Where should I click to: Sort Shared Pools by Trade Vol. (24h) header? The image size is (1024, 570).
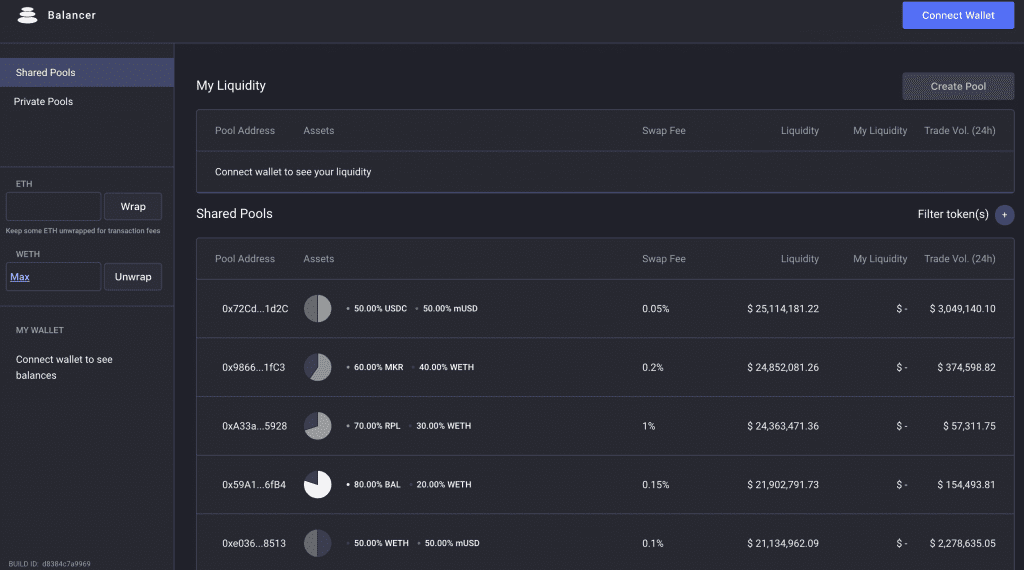(x=959, y=259)
